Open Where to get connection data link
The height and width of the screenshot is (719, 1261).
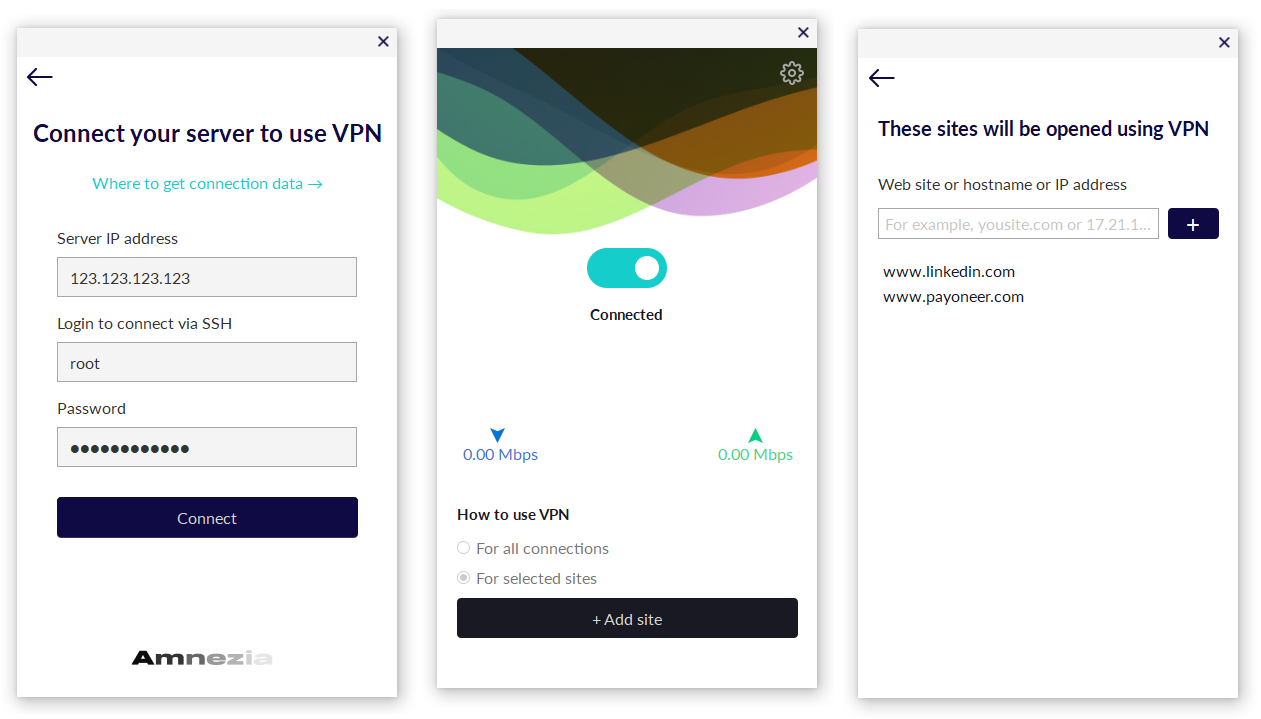click(207, 183)
